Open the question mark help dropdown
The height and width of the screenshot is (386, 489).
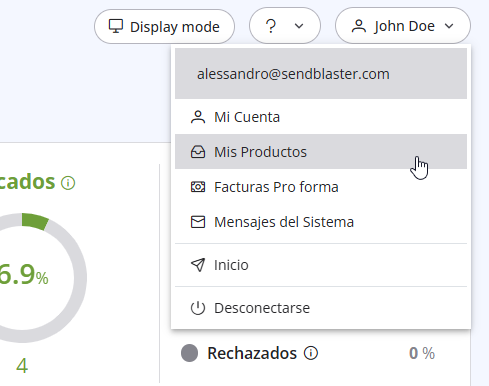coord(285,26)
